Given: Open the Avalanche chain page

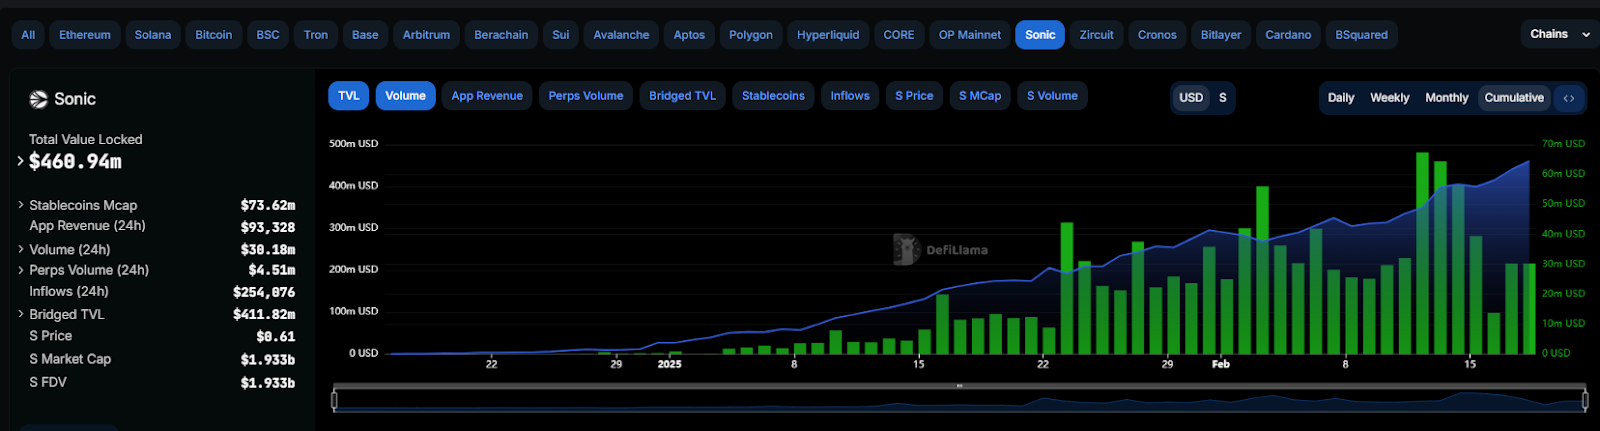Looking at the screenshot, I should [621, 35].
